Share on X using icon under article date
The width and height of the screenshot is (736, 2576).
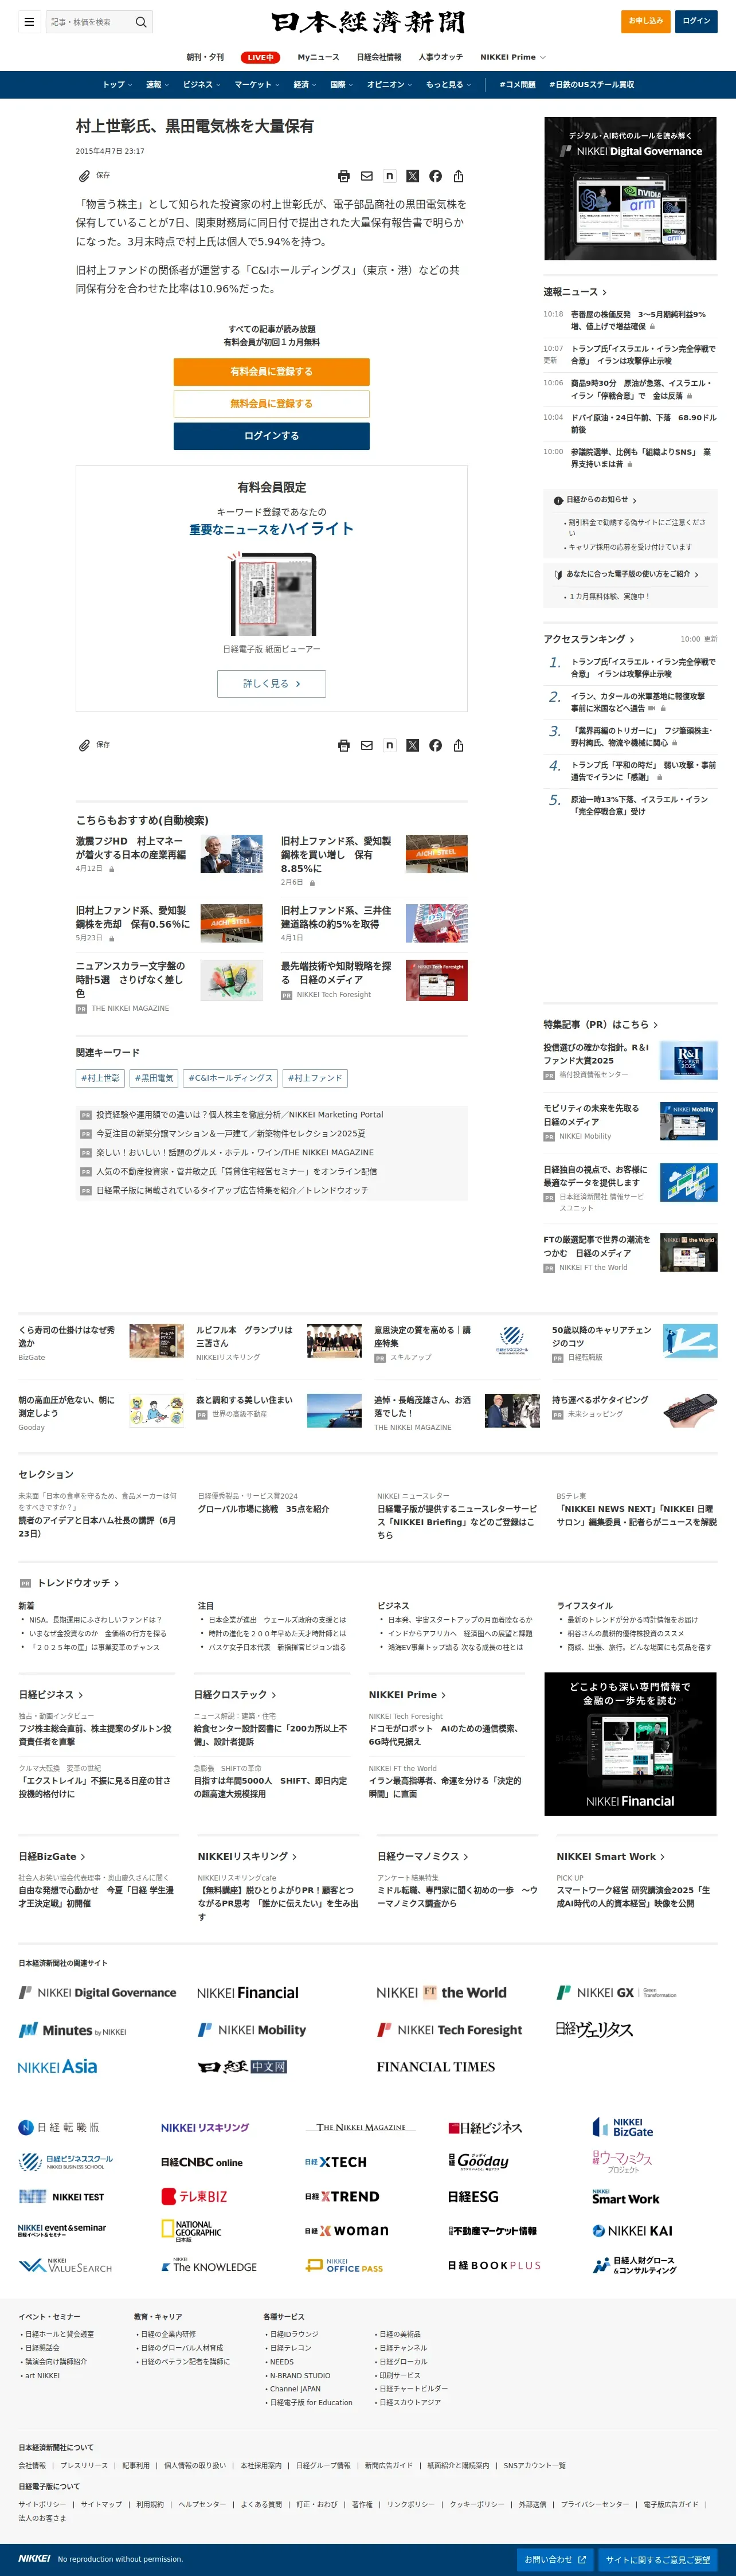point(412,176)
